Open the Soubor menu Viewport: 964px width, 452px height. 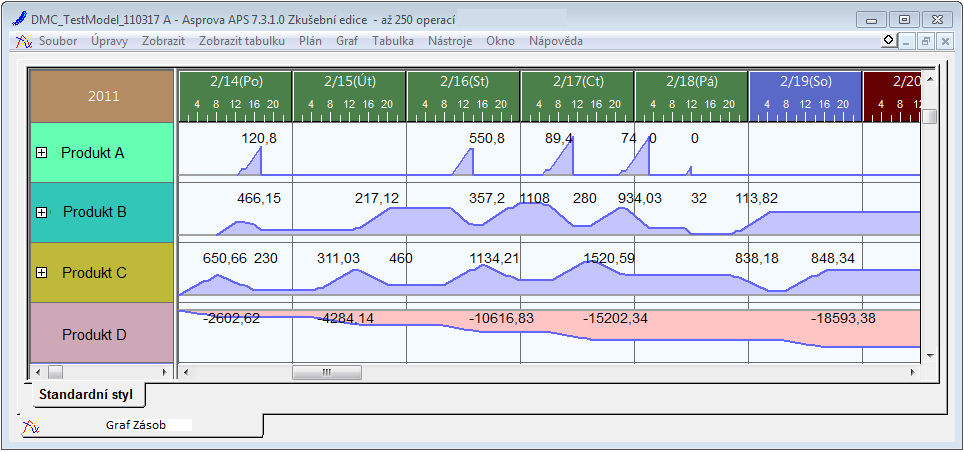(x=58, y=41)
